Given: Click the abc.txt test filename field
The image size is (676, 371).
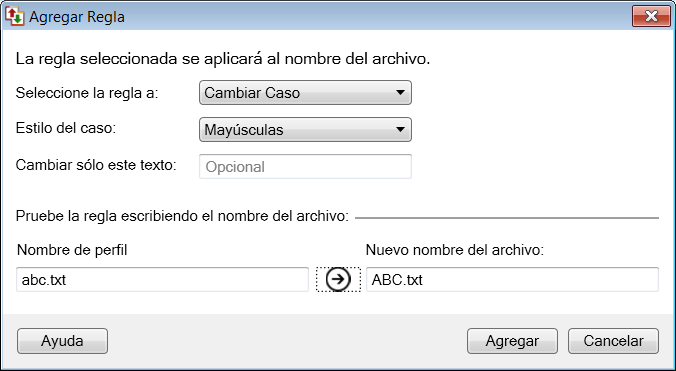Looking at the screenshot, I should (x=163, y=280).
